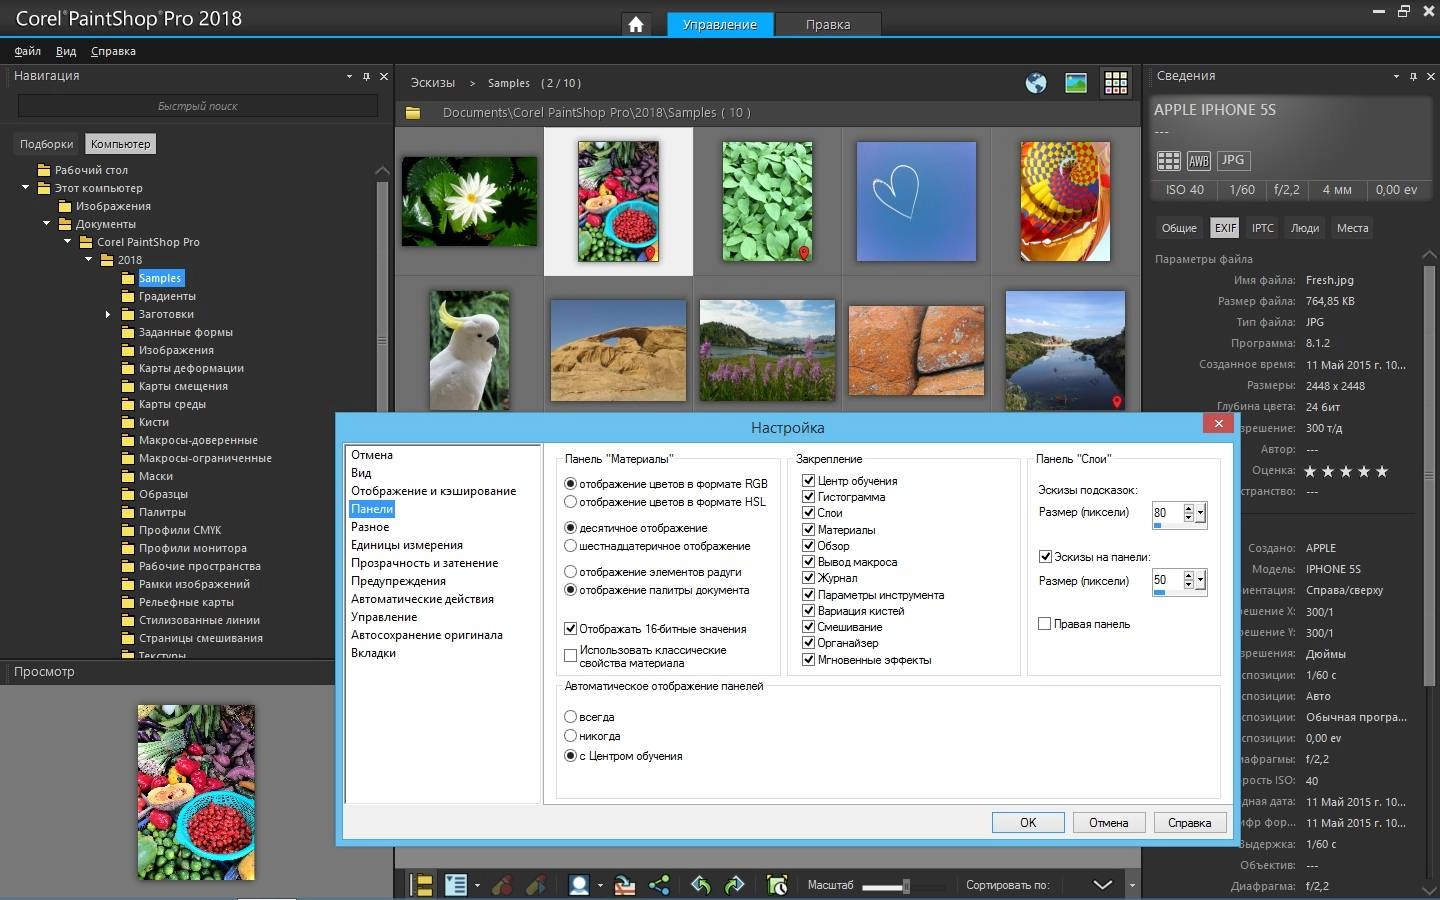The width and height of the screenshot is (1440, 900).
Task: Switch to preview mode picture icon
Action: pos(1076,83)
